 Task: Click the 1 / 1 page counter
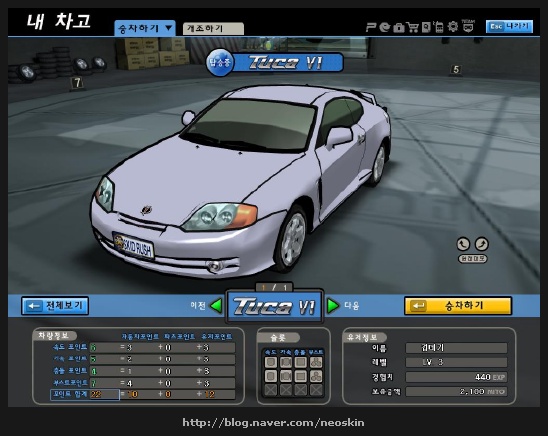(274, 288)
